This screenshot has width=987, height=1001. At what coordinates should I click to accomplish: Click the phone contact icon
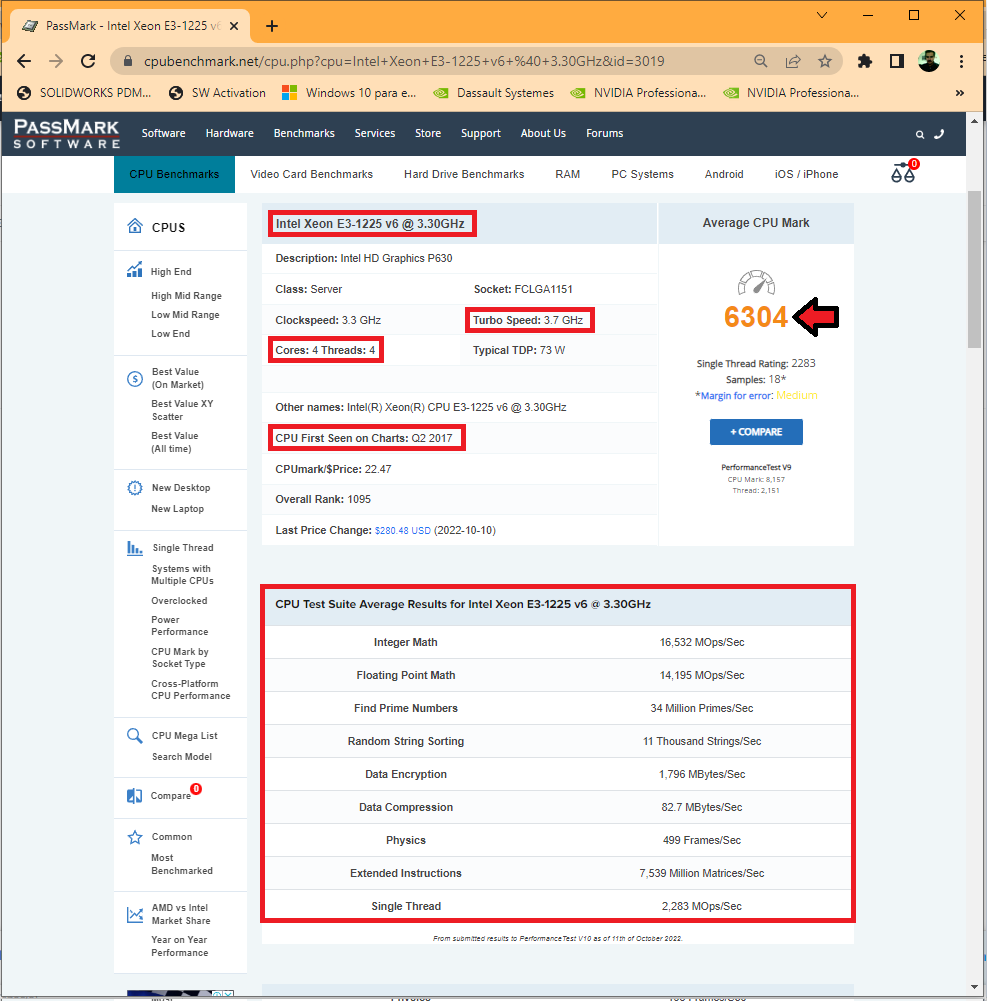click(x=939, y=134)
